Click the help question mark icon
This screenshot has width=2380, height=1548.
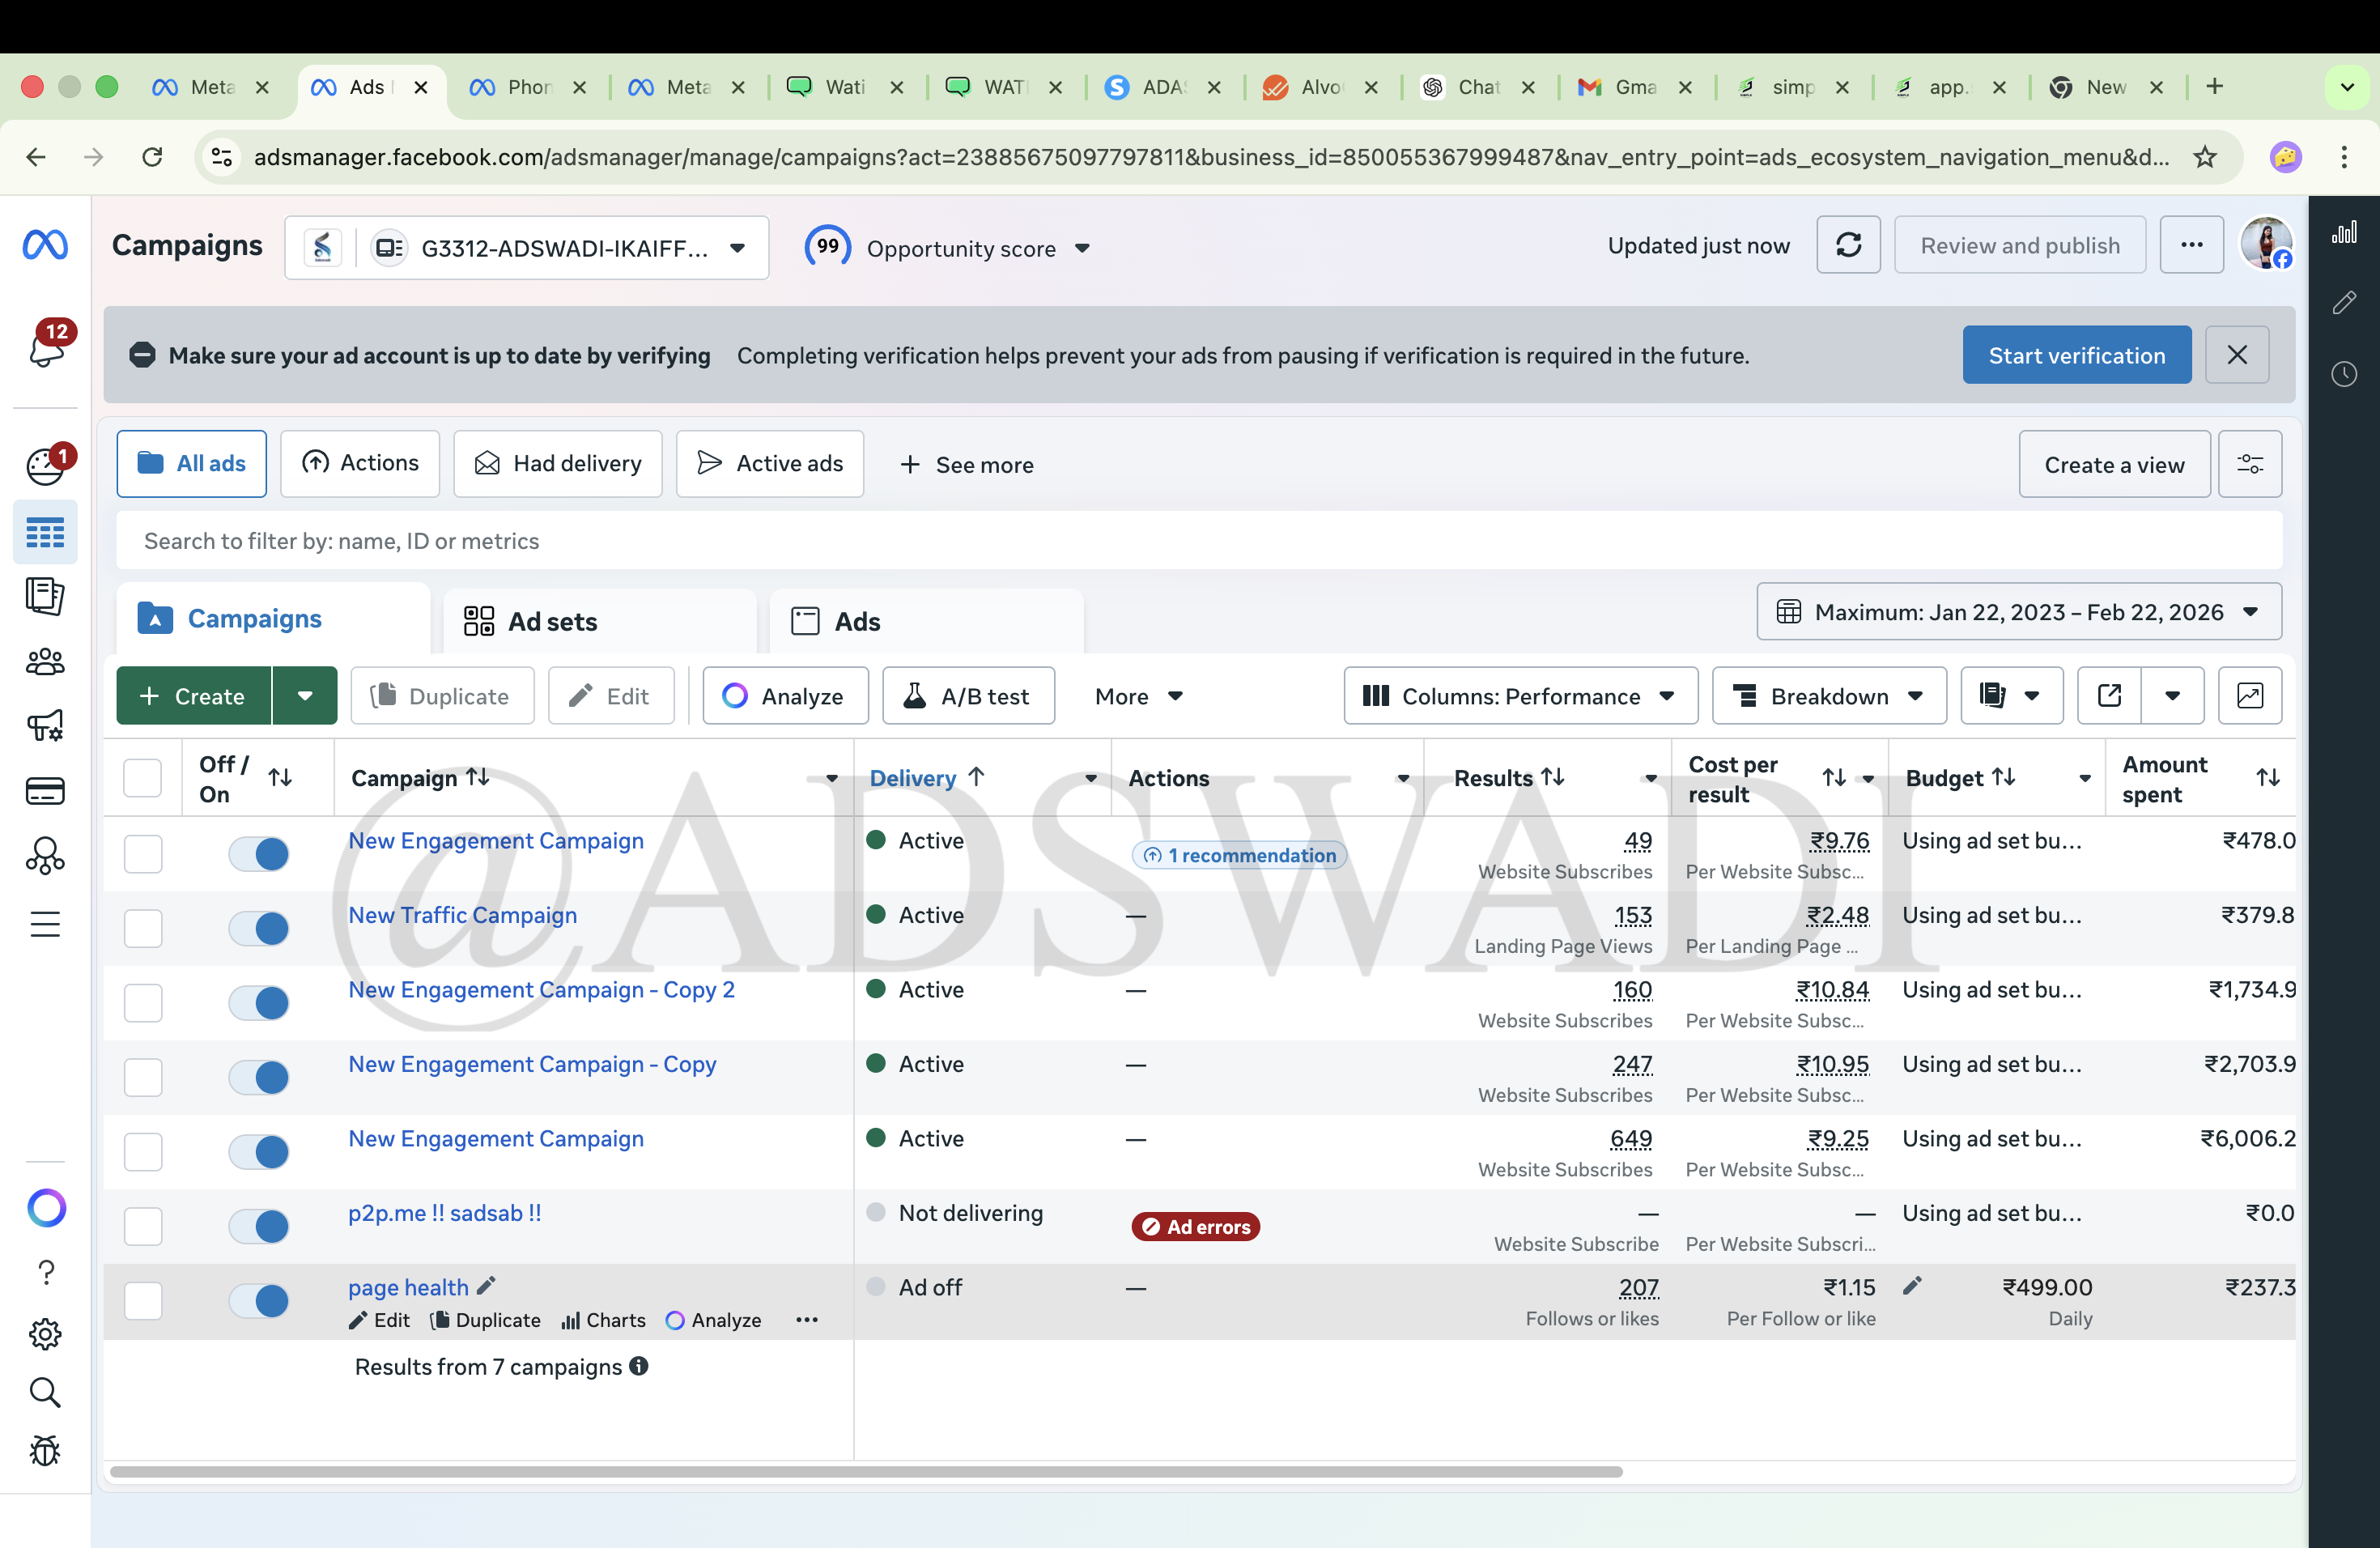tap(46, 1272)
